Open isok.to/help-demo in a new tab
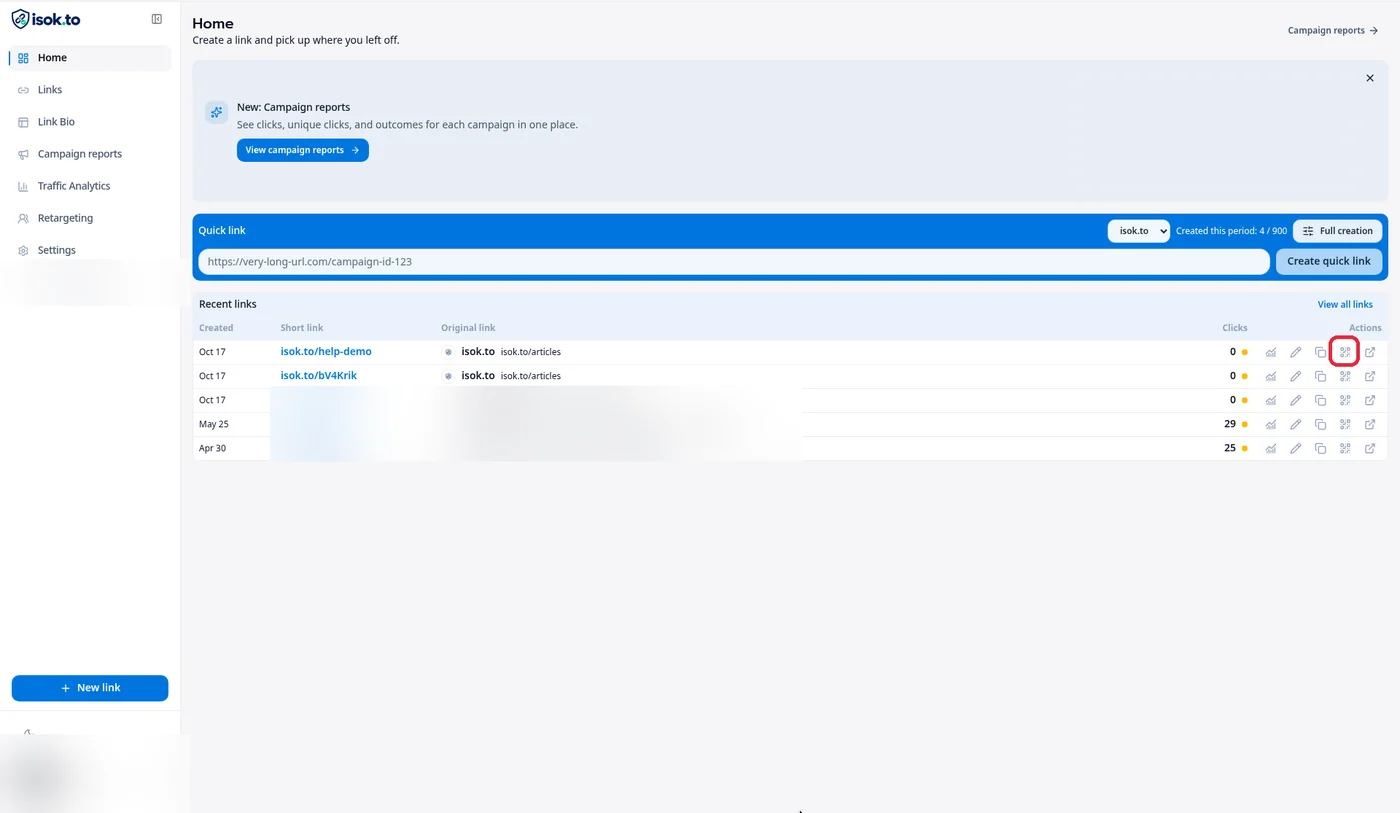Viewport: 1400px width, 813px height. pos(1370,352)
